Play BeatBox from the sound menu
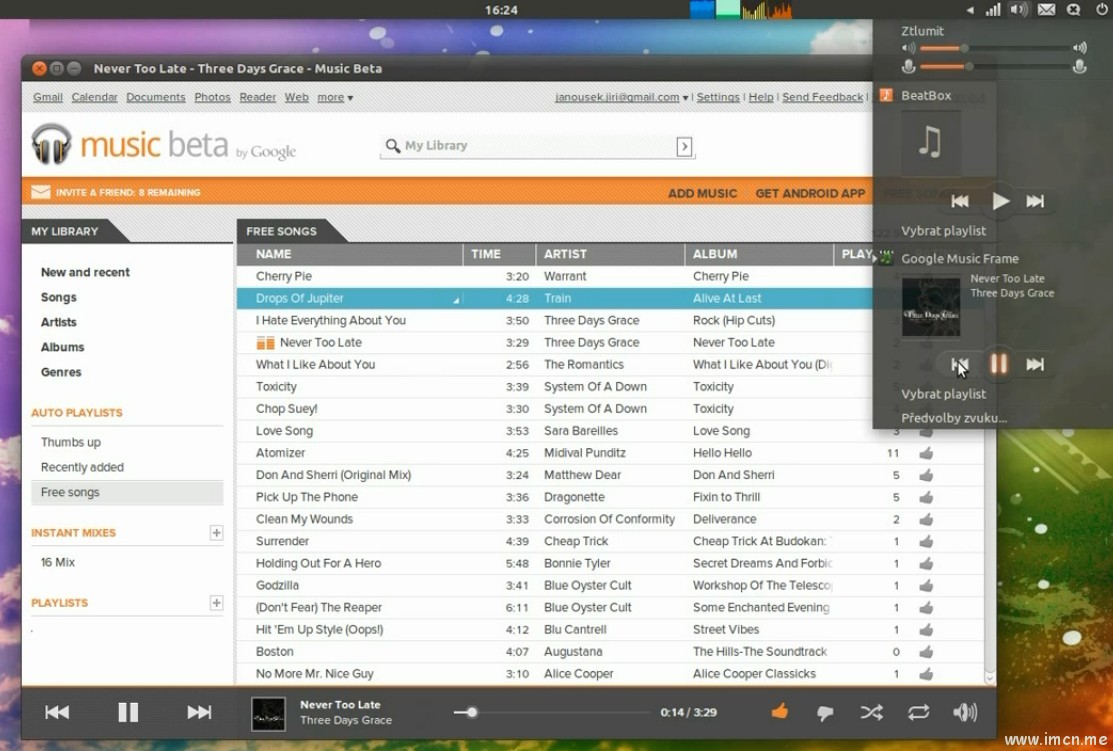Viewport: 1113px width, 751px height. point(1000,201)
